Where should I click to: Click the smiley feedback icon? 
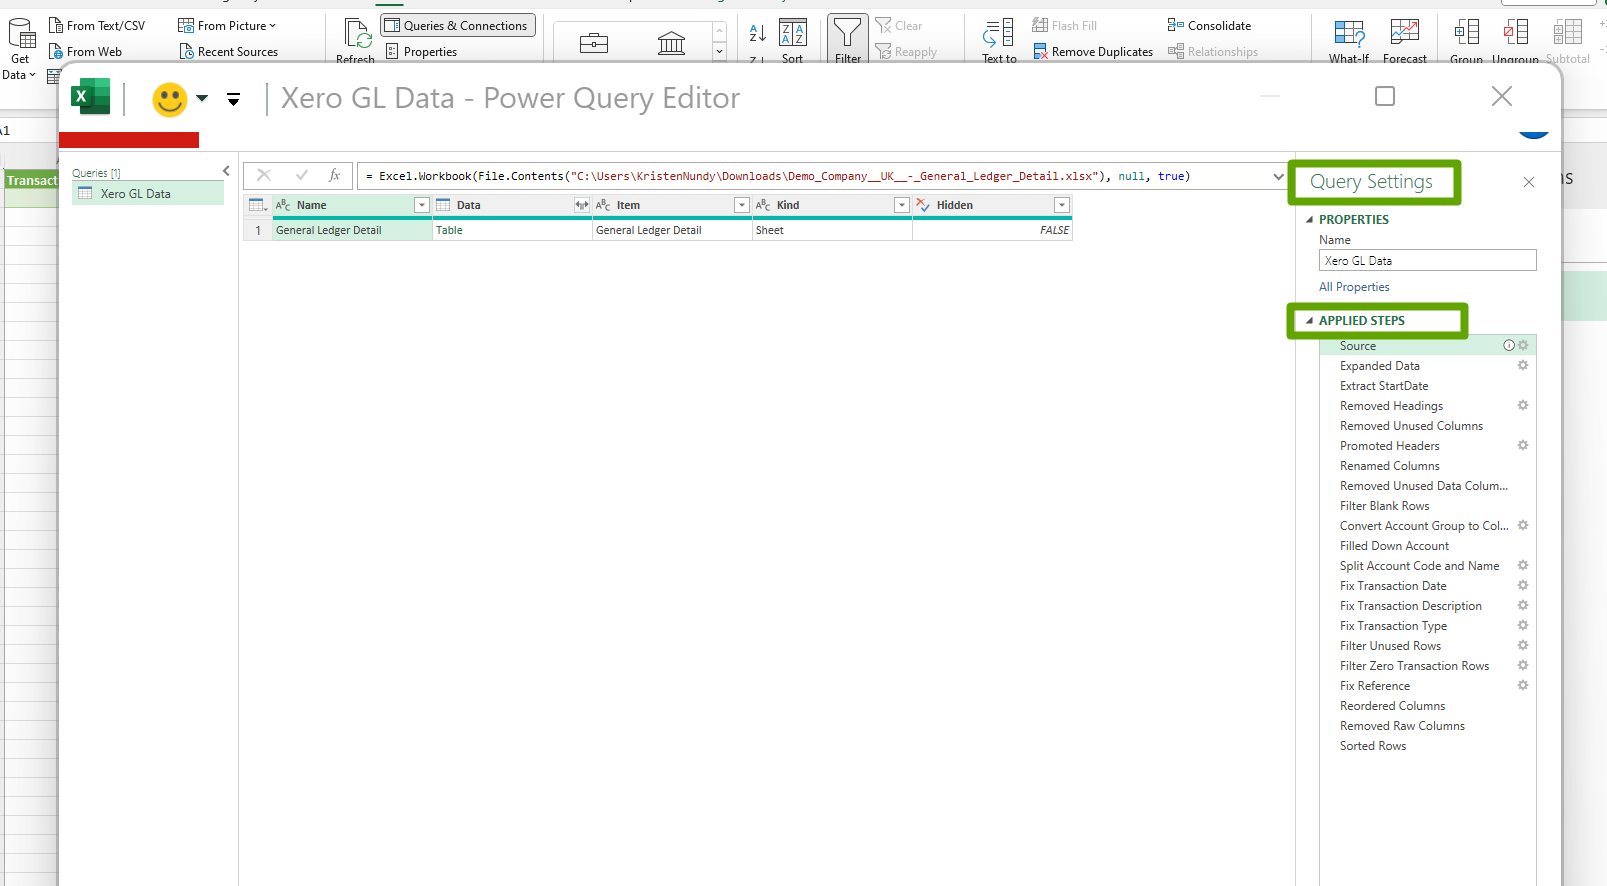[170, 99]
